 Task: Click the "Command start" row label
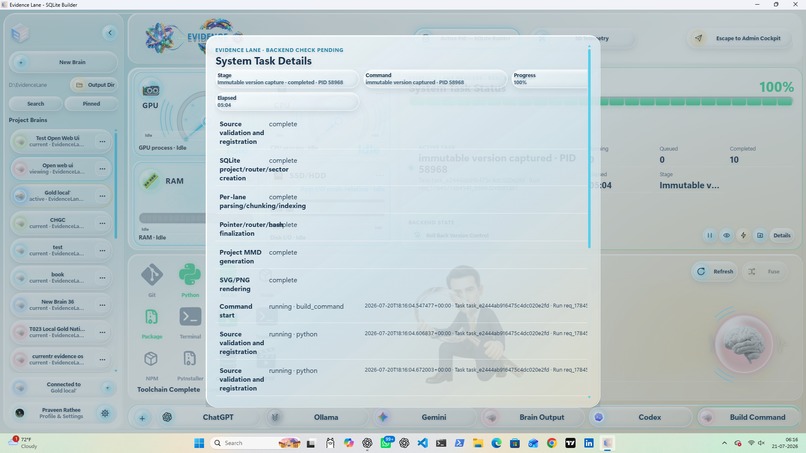pyautogui.click(x=236, y=311)
